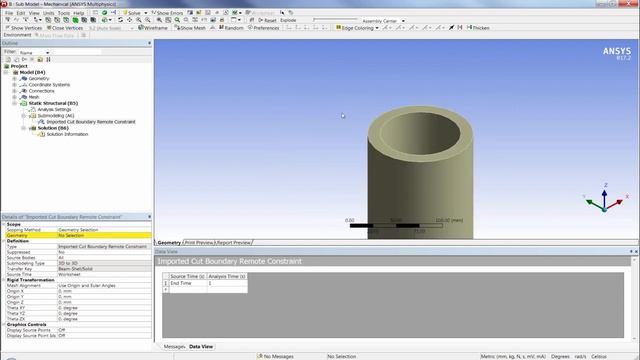Collapse the Scope section in Details

pos(4,224)
